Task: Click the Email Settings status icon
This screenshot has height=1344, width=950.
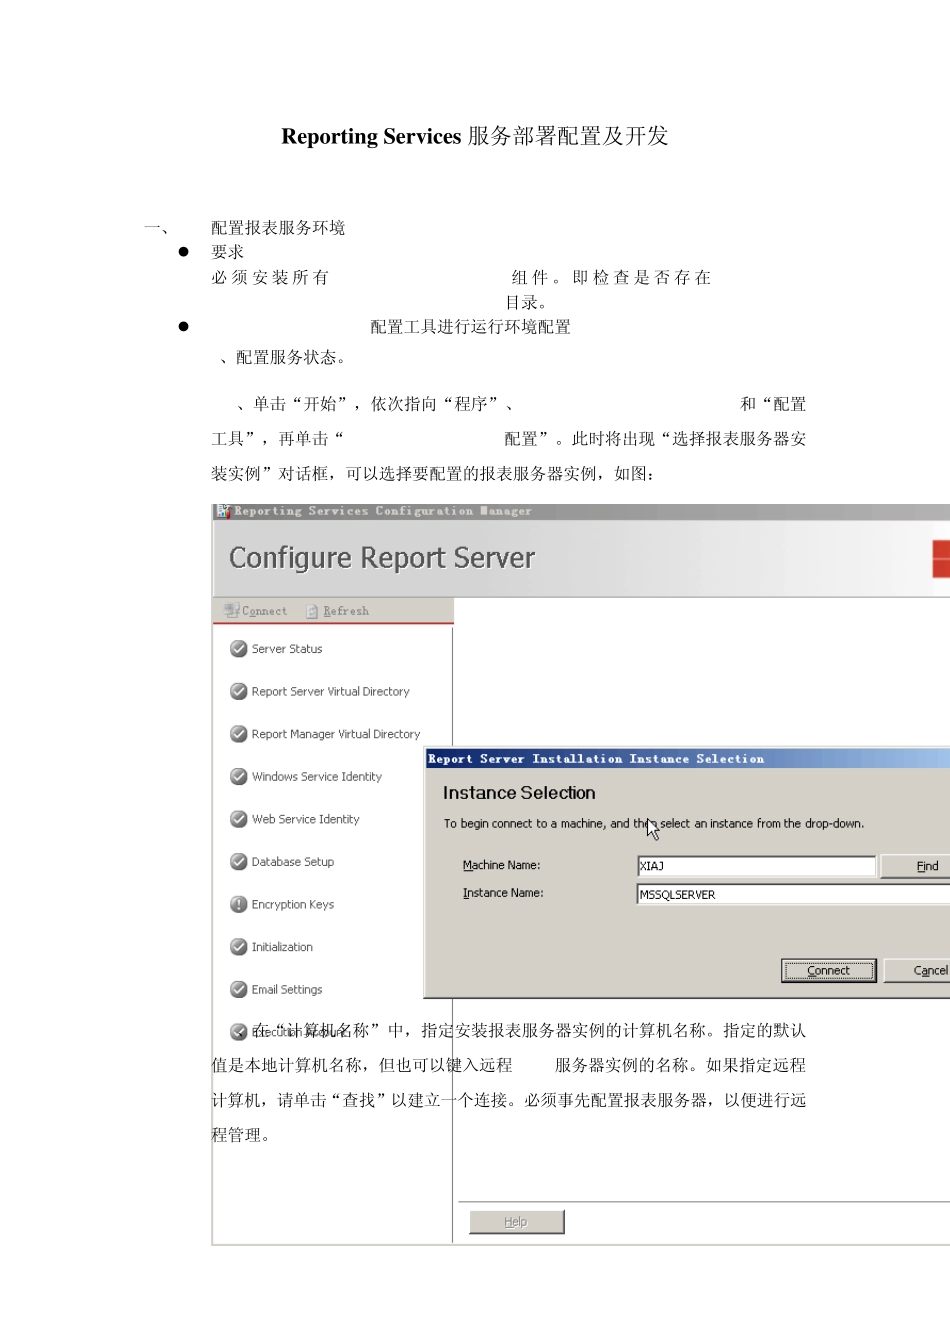Action: [x=239, y=989]
